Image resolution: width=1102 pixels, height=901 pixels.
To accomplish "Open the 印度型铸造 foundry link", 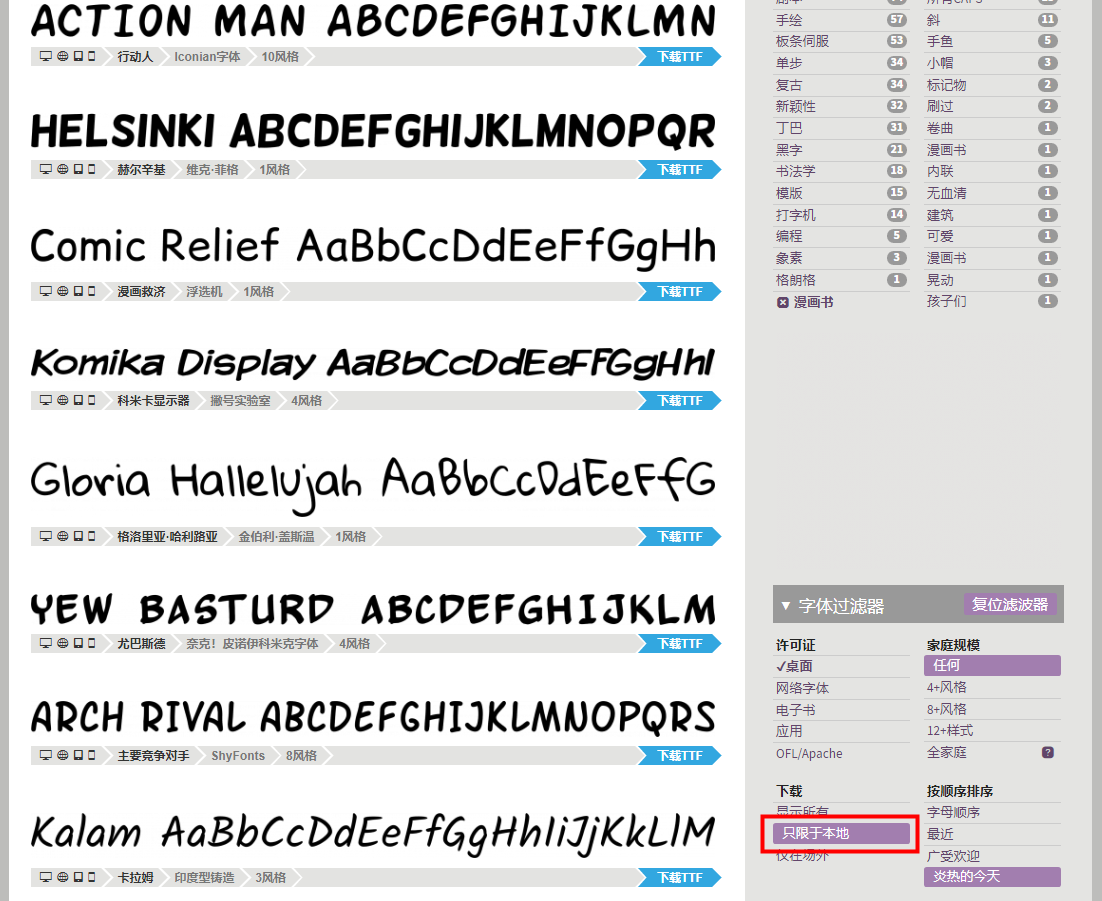I will pos(205,877).
